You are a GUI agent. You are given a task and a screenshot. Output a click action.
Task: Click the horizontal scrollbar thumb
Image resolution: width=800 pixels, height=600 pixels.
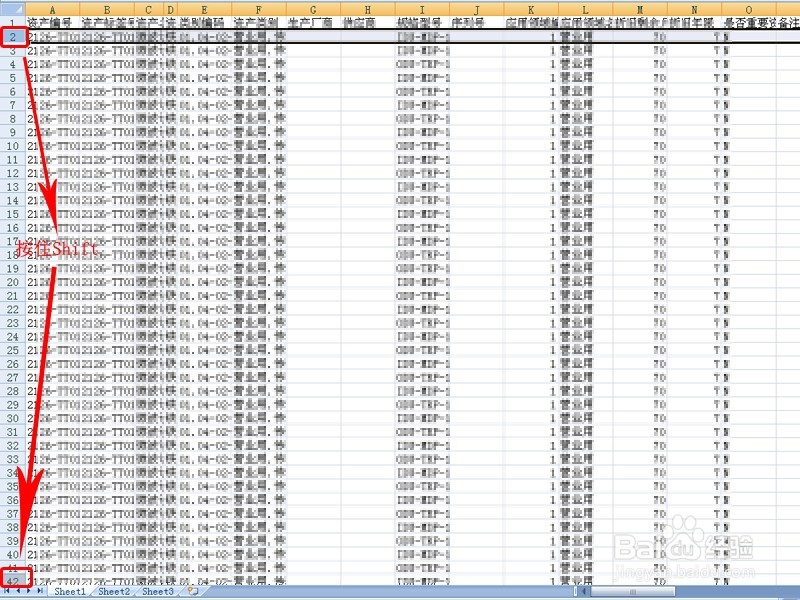[633, 592]
